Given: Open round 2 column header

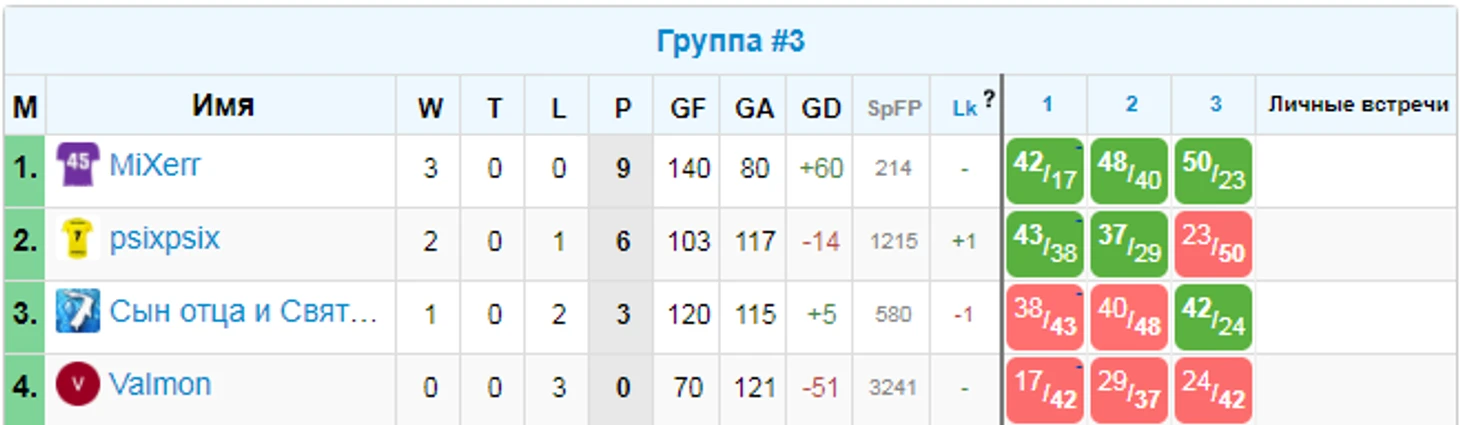Looking at the screenshot, I should click(1131, 105).
